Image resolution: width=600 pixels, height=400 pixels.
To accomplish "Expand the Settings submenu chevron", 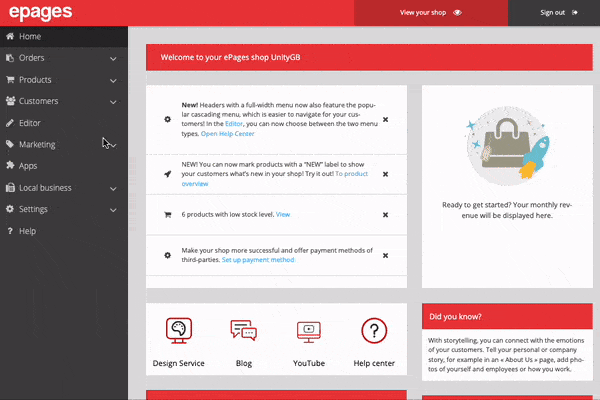I will [113, 210].
